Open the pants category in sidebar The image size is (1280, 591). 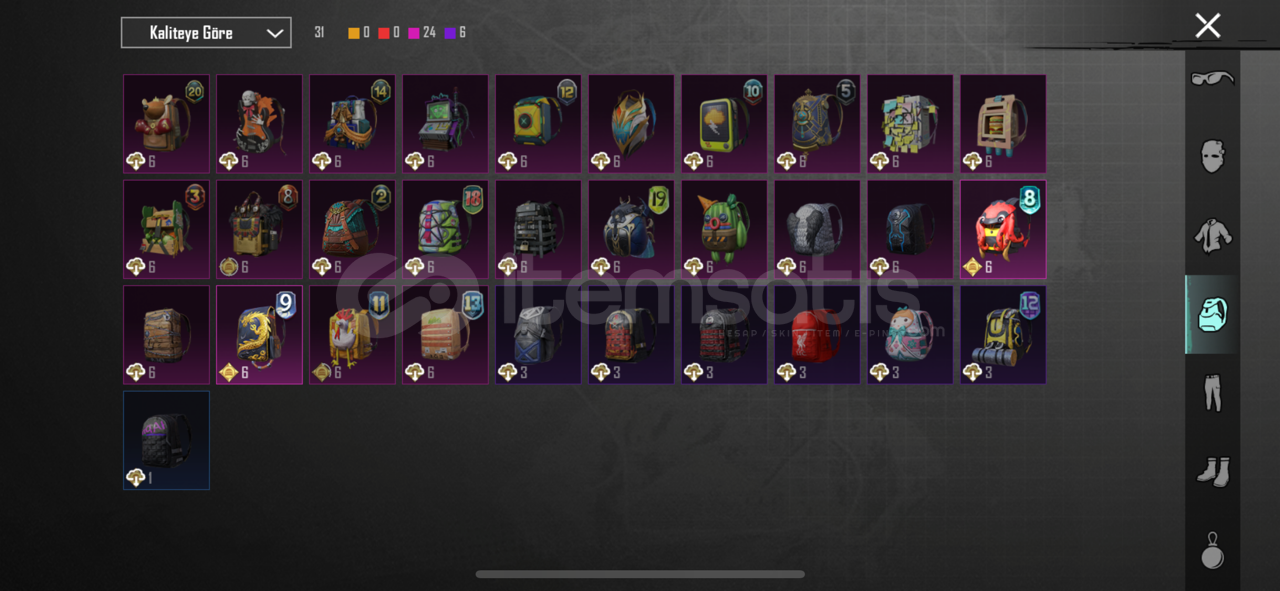click(x=1212, y=393)
